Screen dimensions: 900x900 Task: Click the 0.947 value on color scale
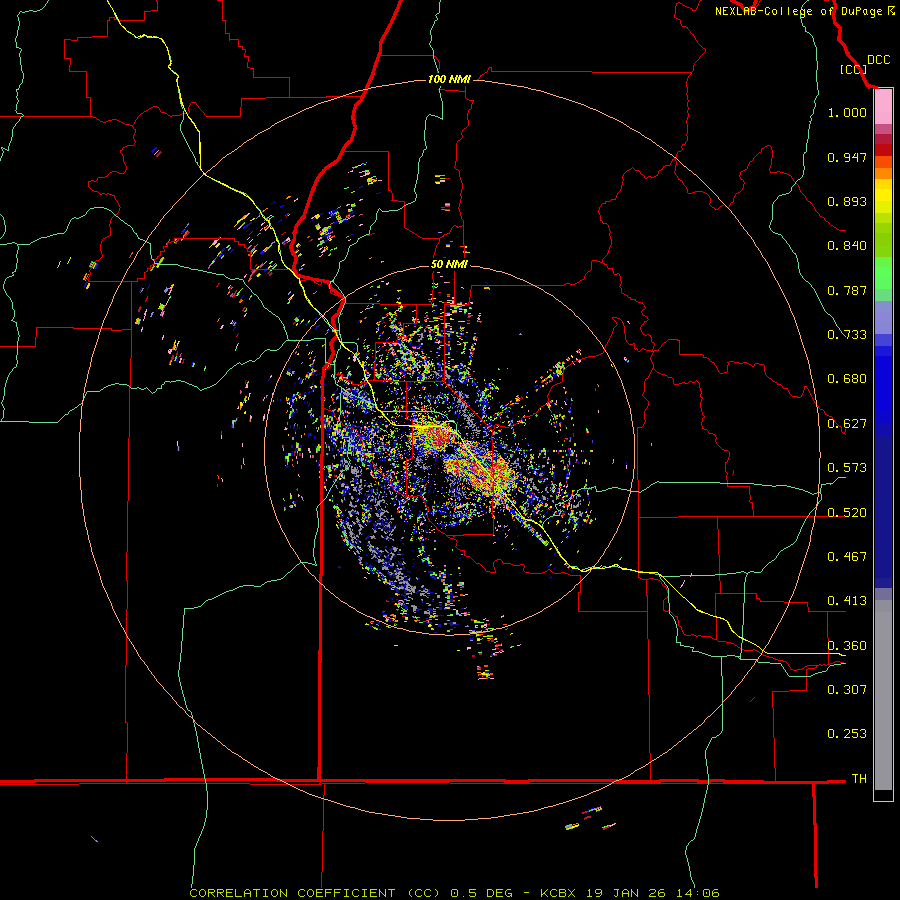pos(847,157)
